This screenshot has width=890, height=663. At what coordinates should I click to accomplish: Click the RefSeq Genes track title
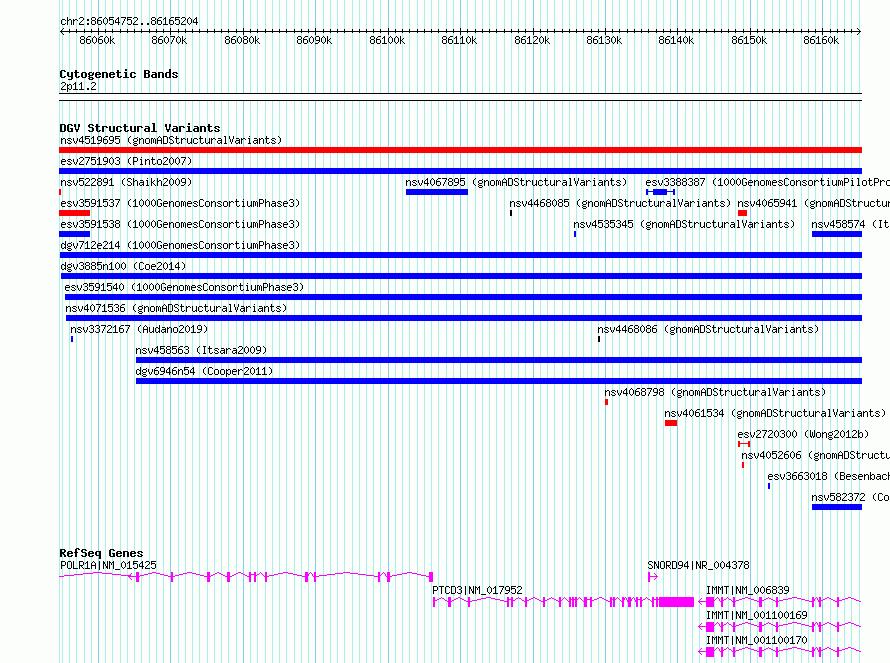[x=101, y=553]
